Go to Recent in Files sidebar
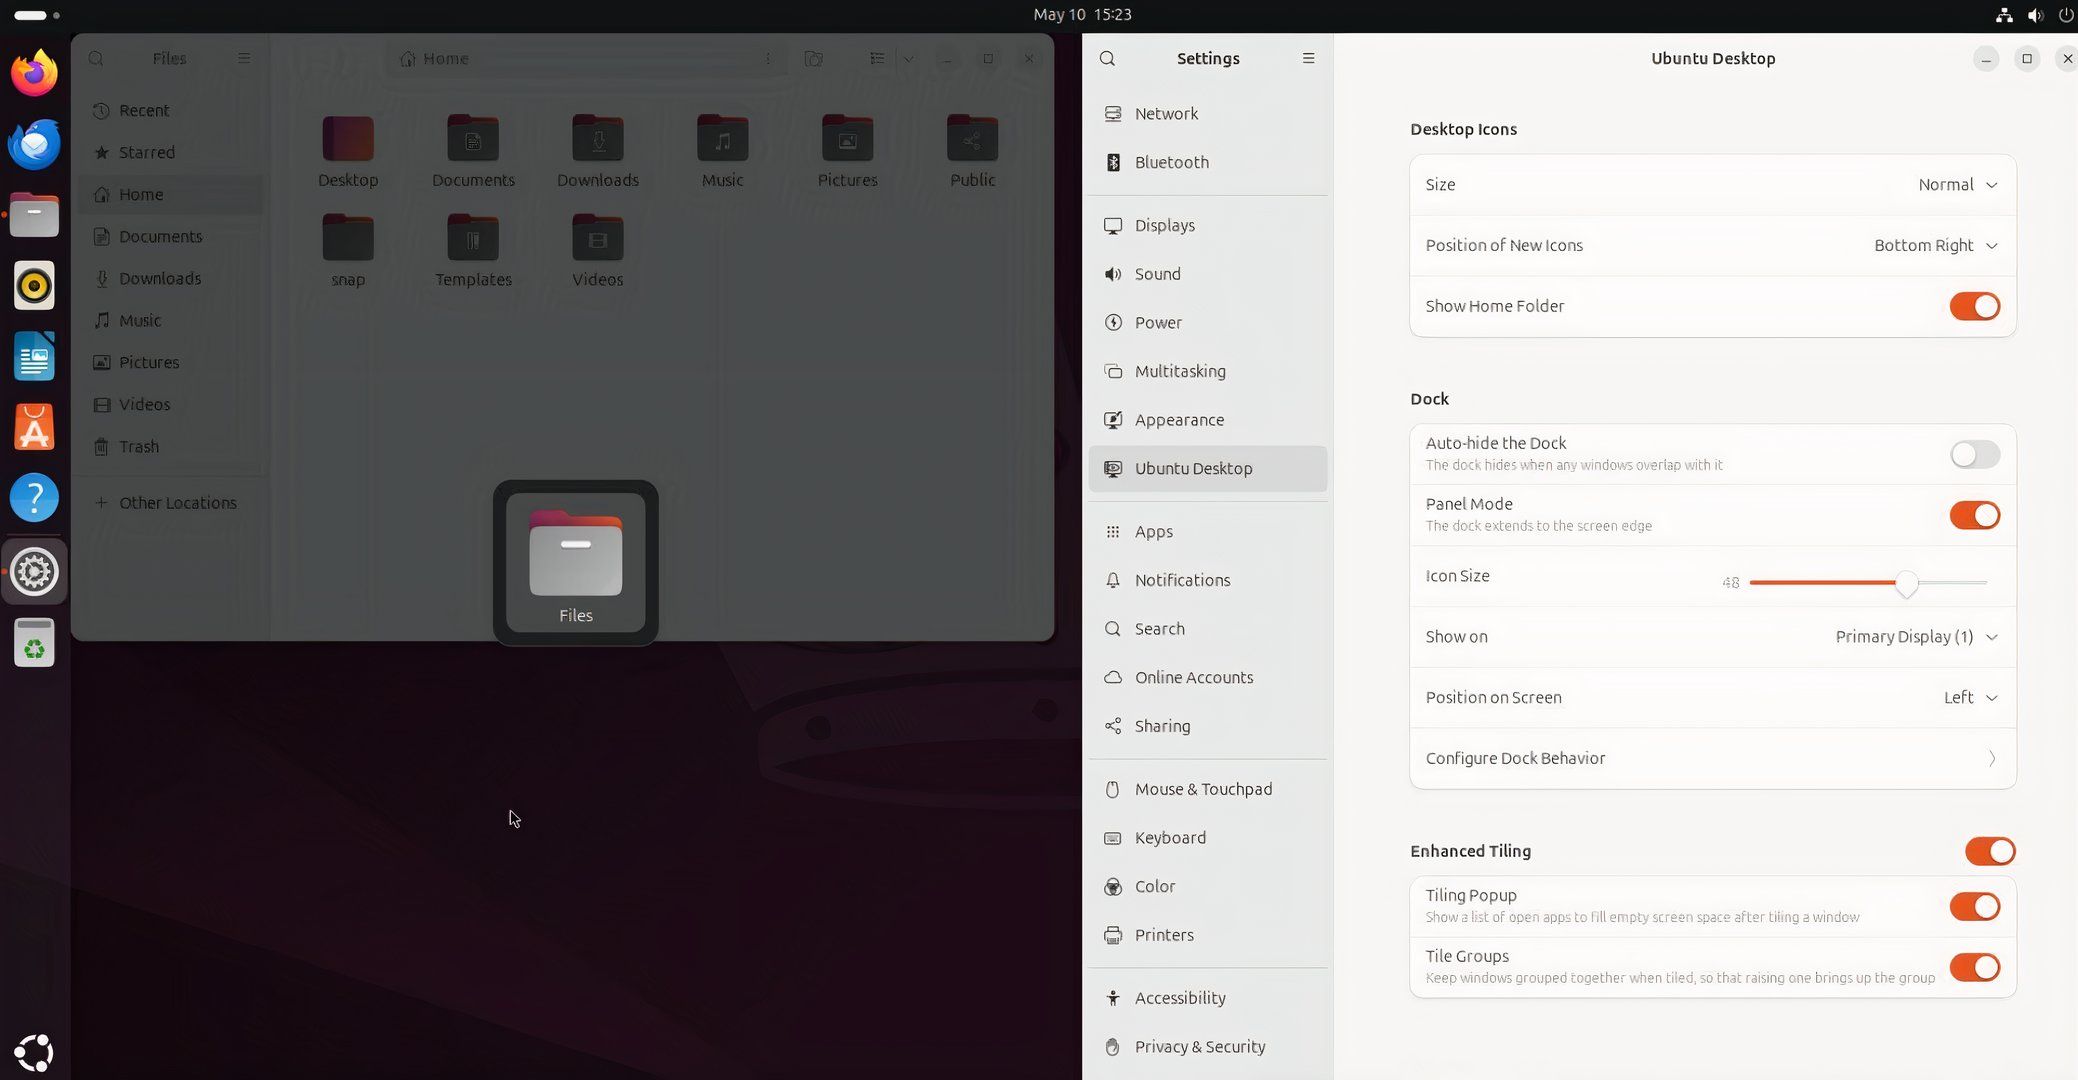2078x1080 pixels. click(171, 111)
